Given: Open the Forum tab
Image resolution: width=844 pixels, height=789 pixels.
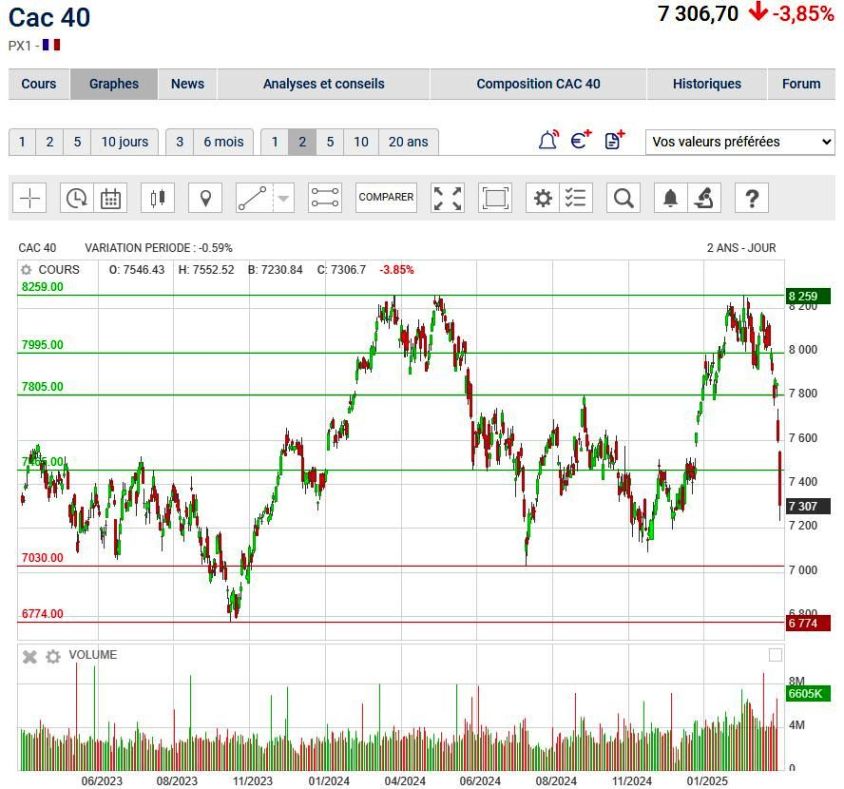Looking at the screenshot, I should coord(801,84).
